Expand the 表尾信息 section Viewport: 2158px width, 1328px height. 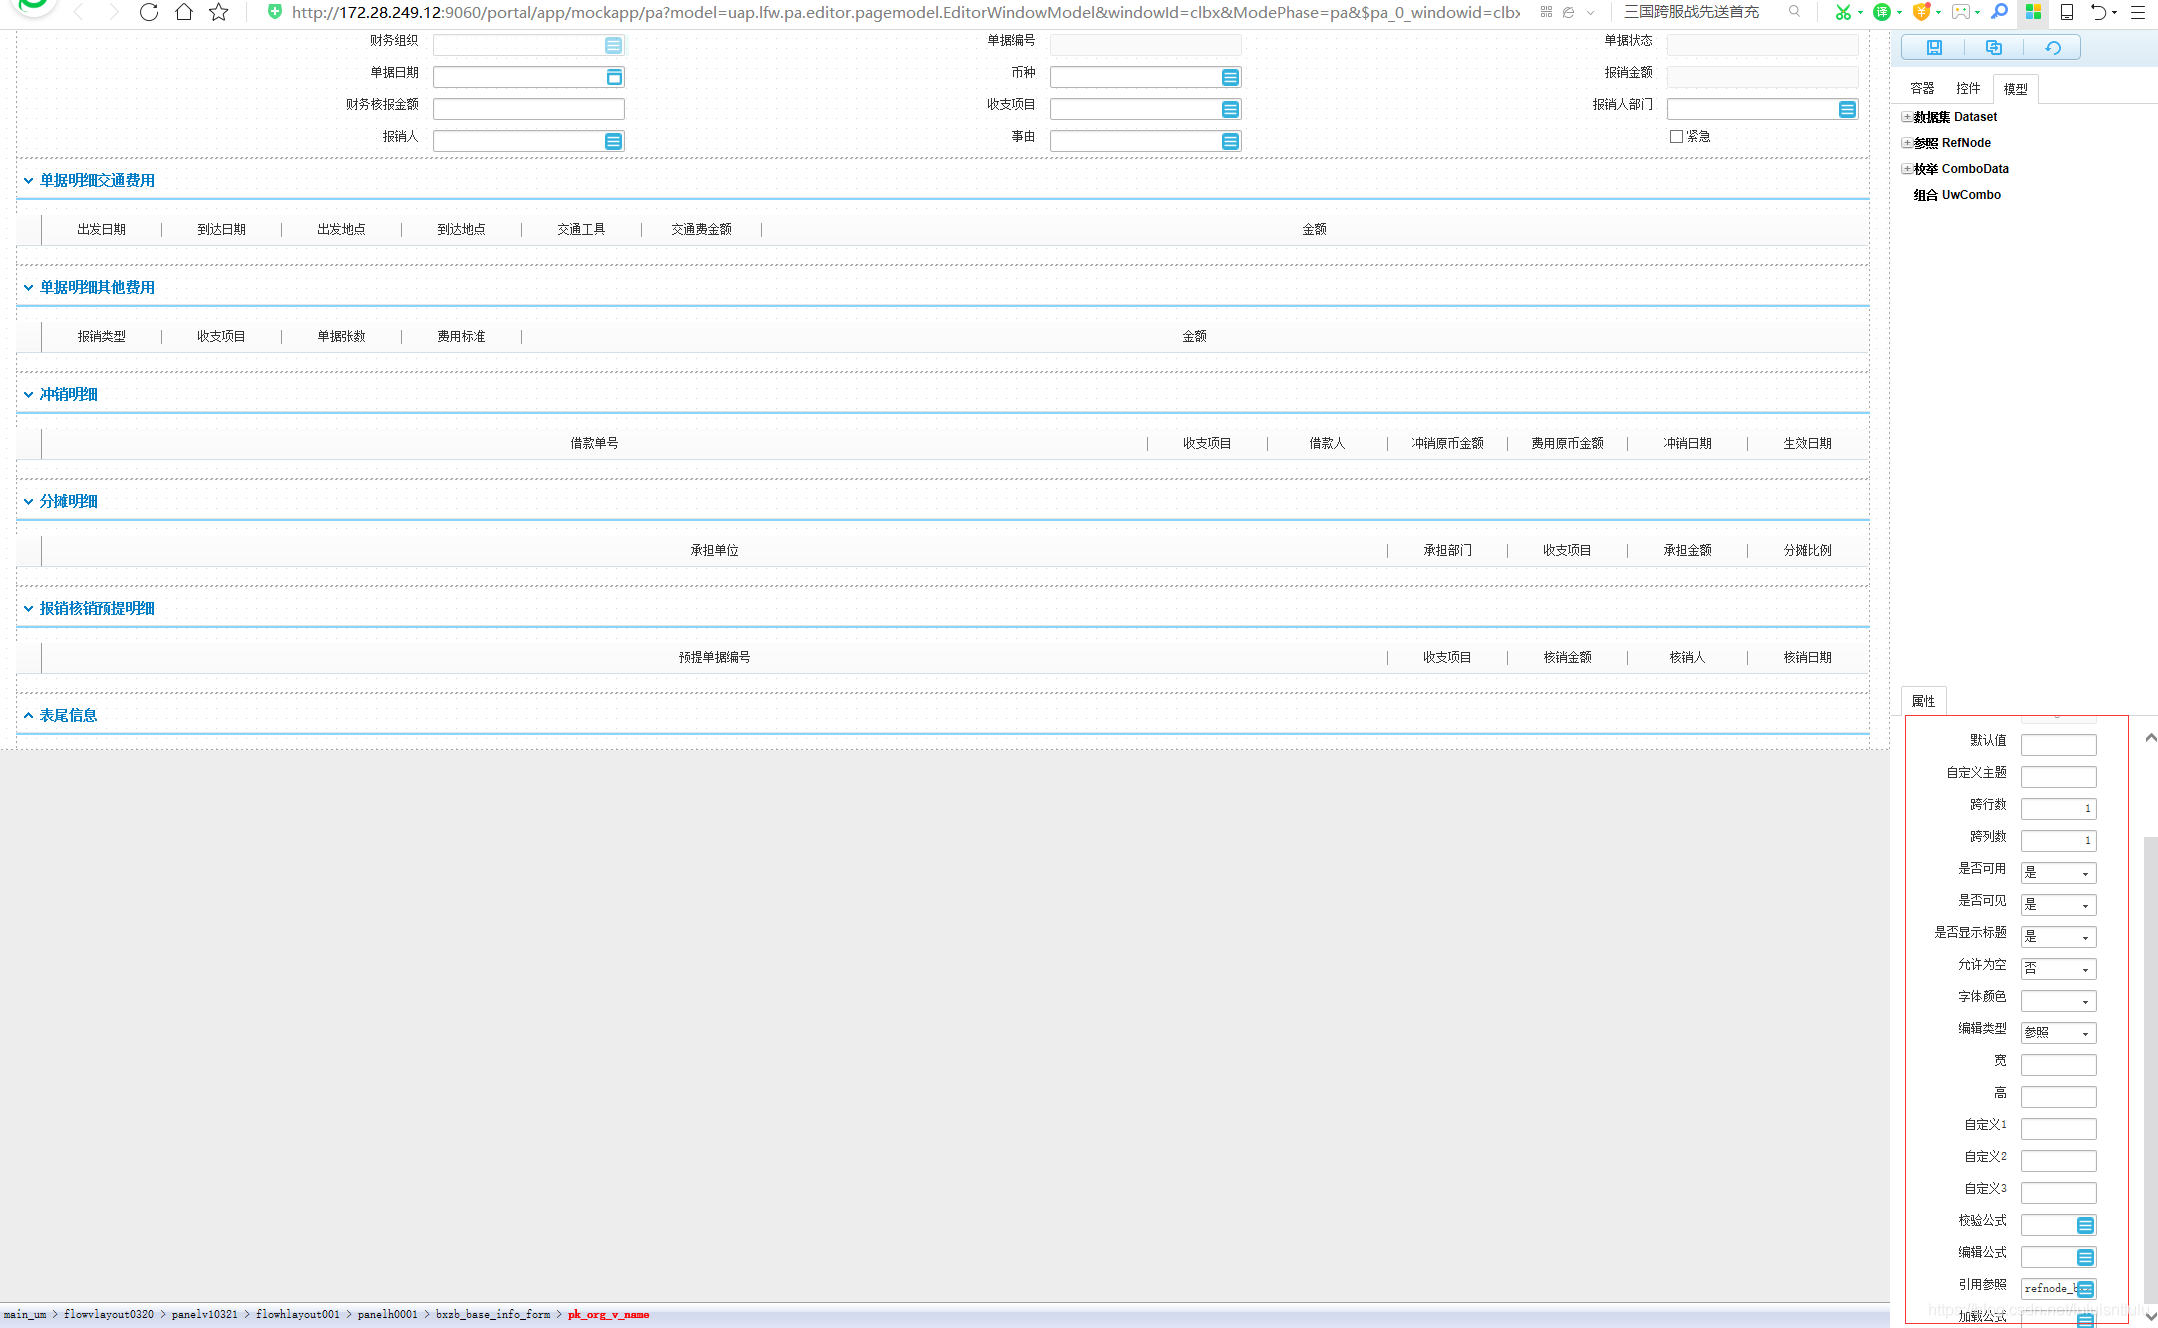tap(28, 716)
